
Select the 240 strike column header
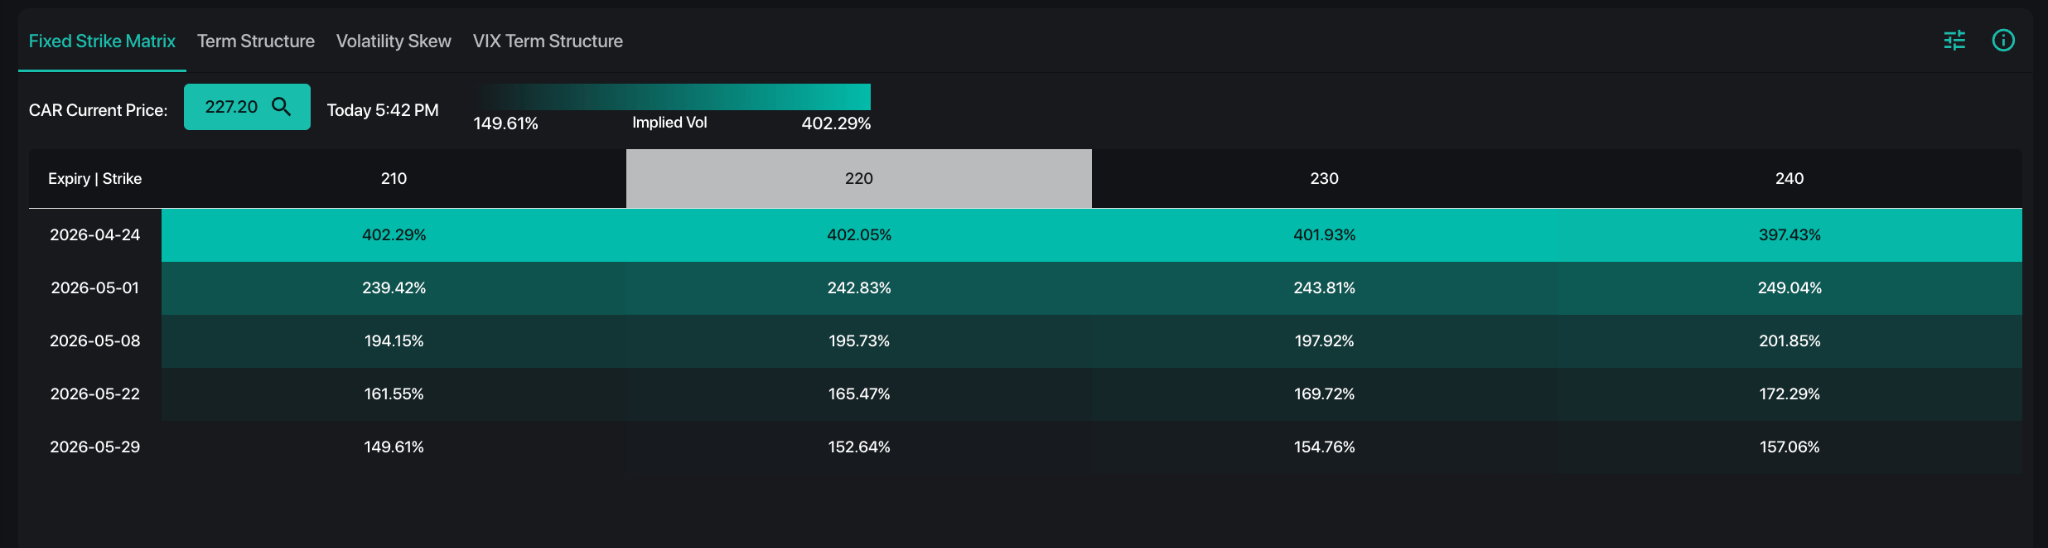(1789, 179)
